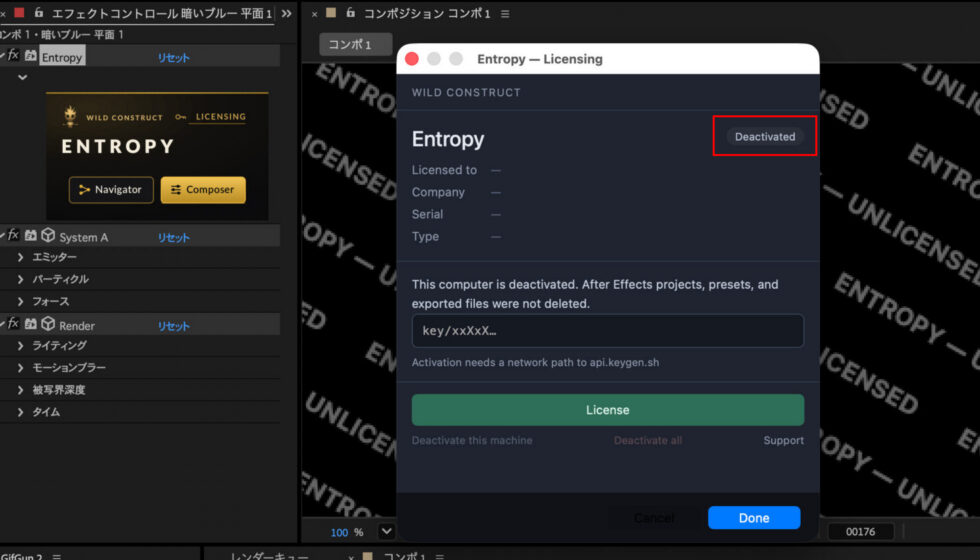Select the コンポ 1 timeline tab
Viewport: 980px width, 560px height.
pos(404,556)
